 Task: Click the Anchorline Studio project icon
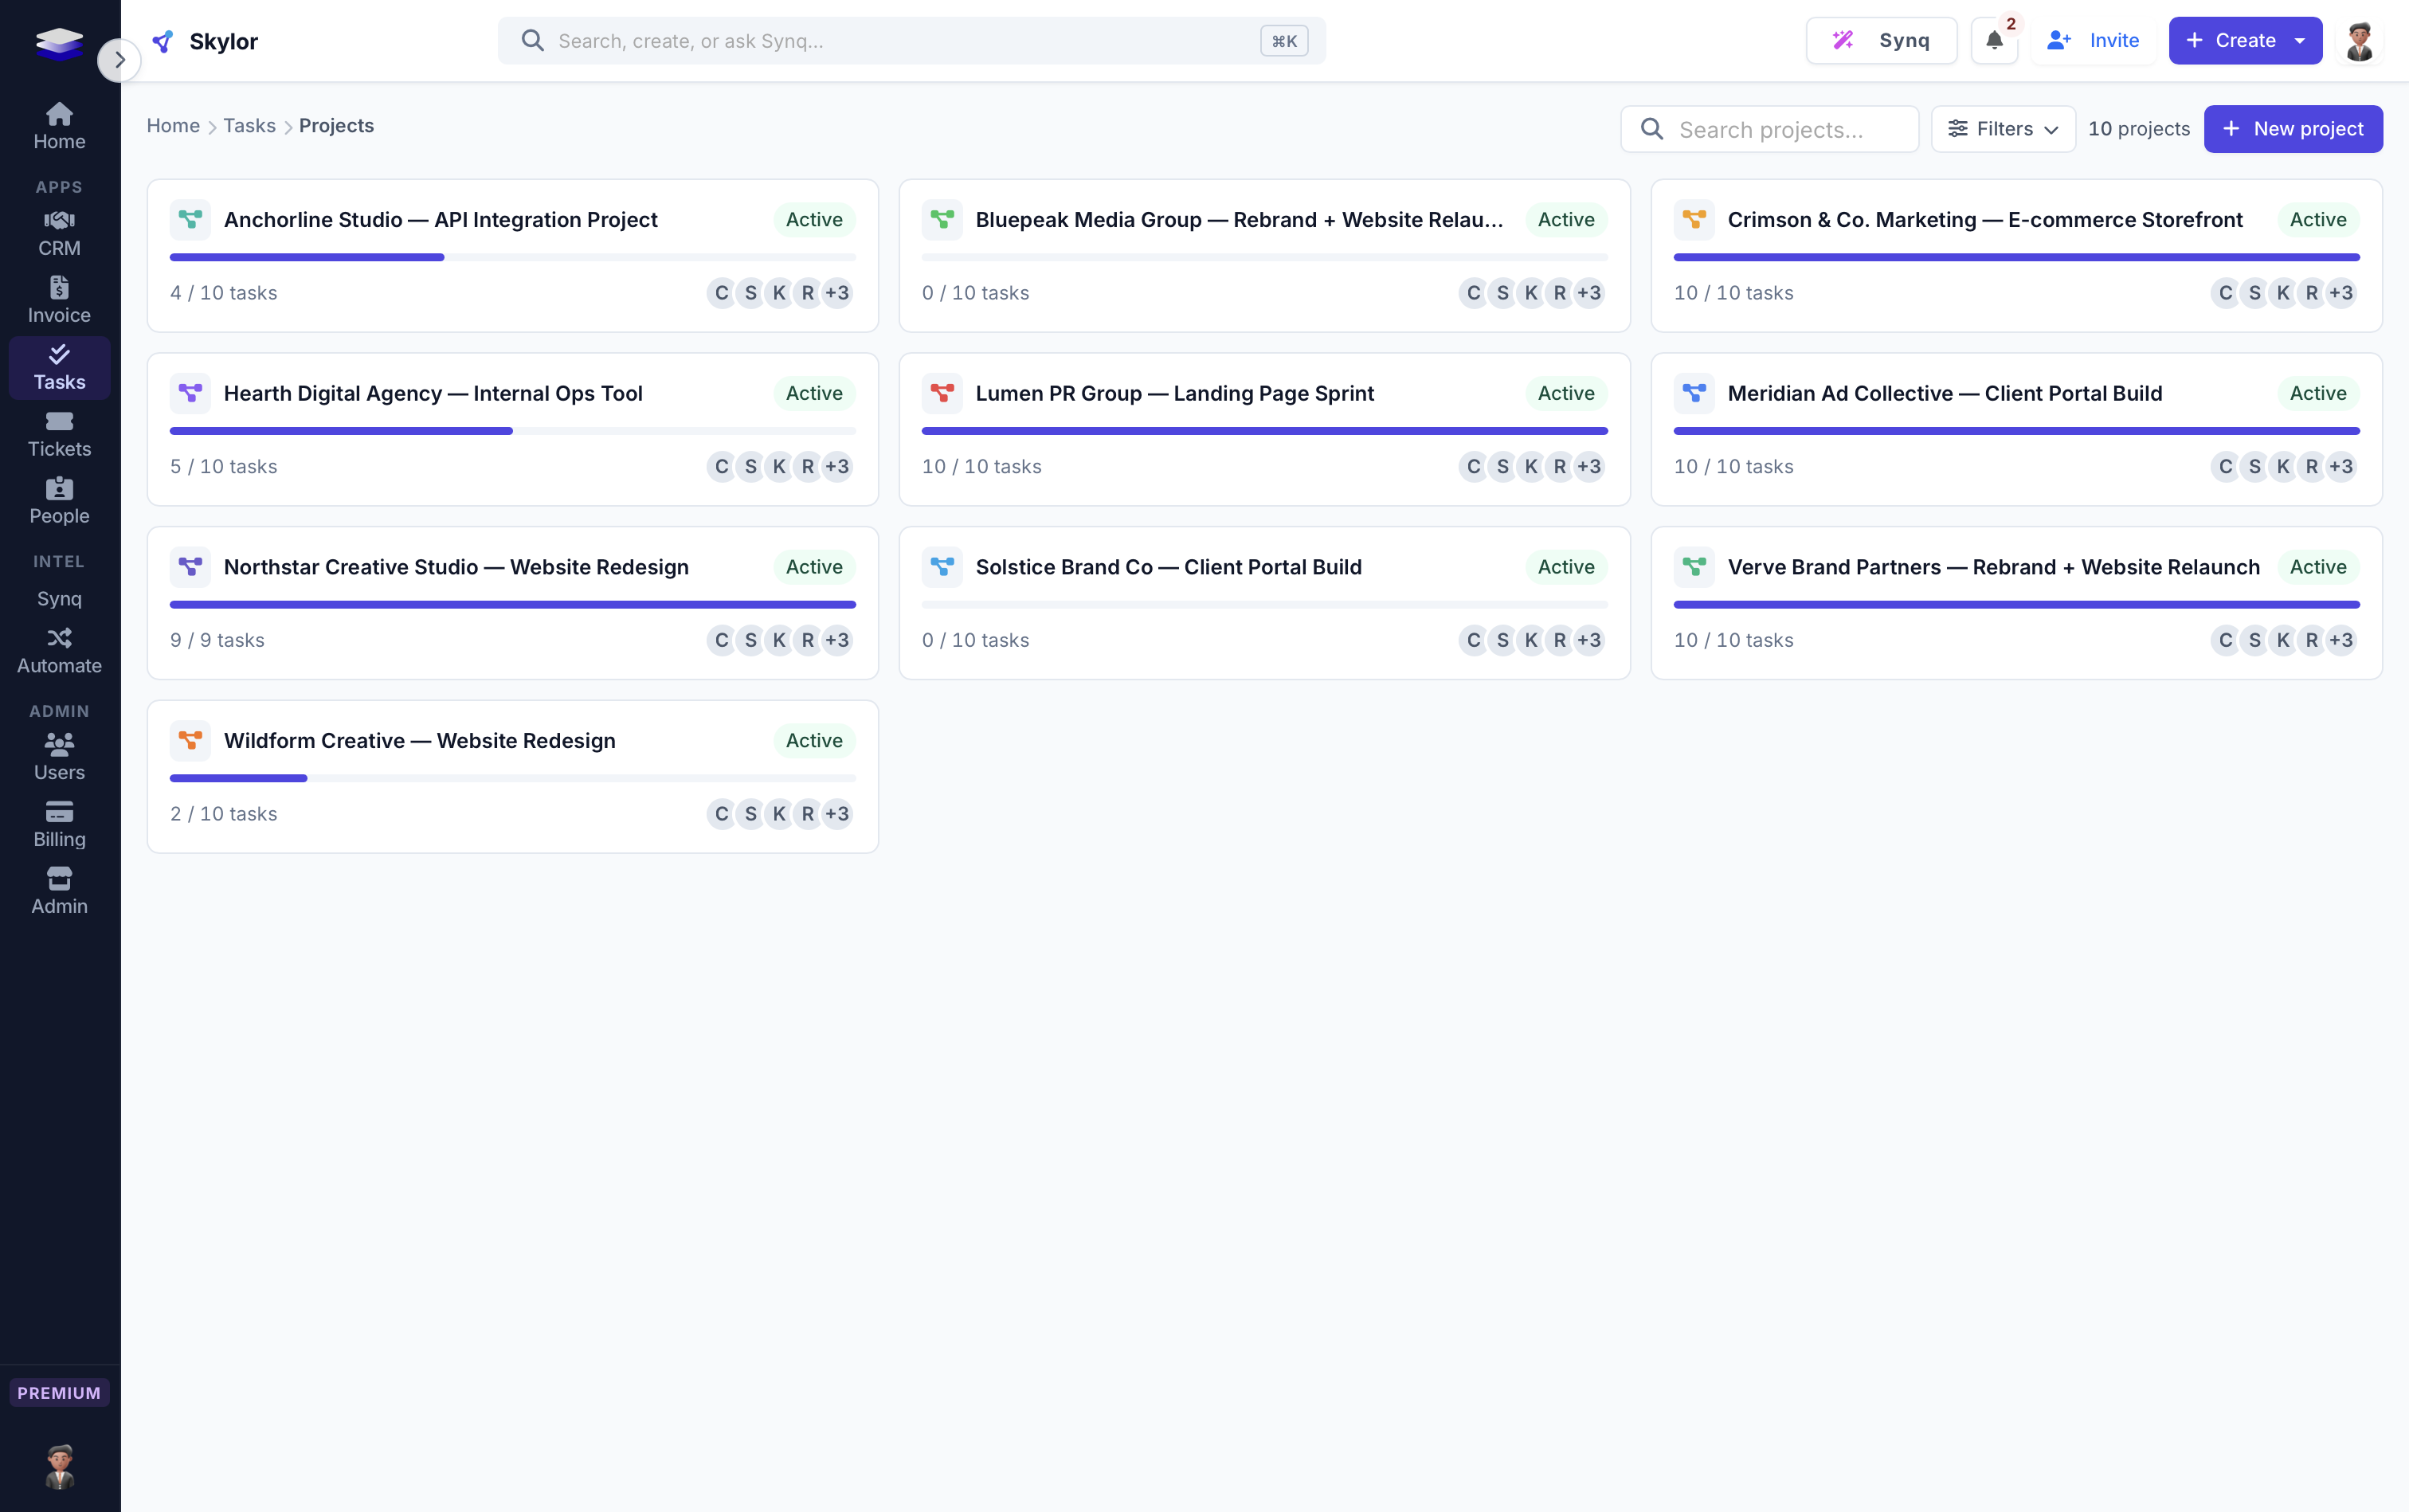coord(190,219)
